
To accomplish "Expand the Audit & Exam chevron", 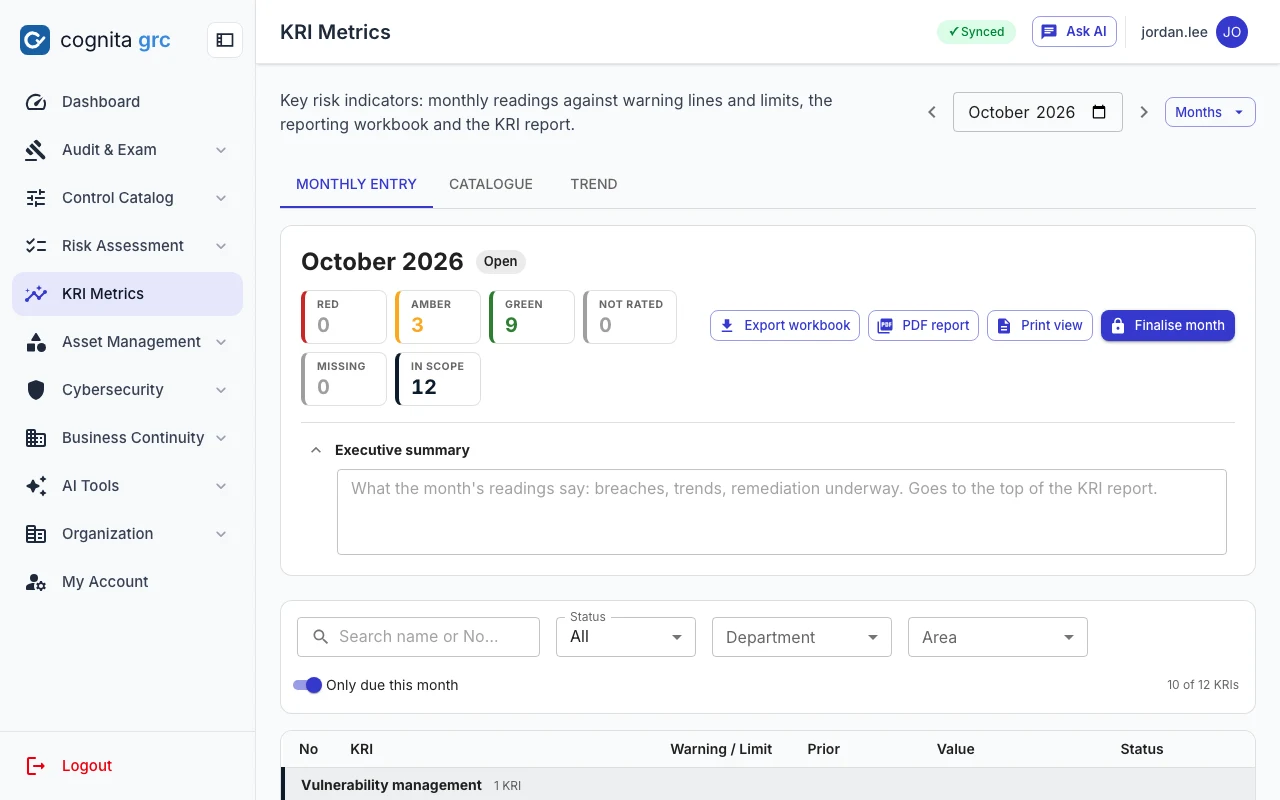I will pos(221,150).
